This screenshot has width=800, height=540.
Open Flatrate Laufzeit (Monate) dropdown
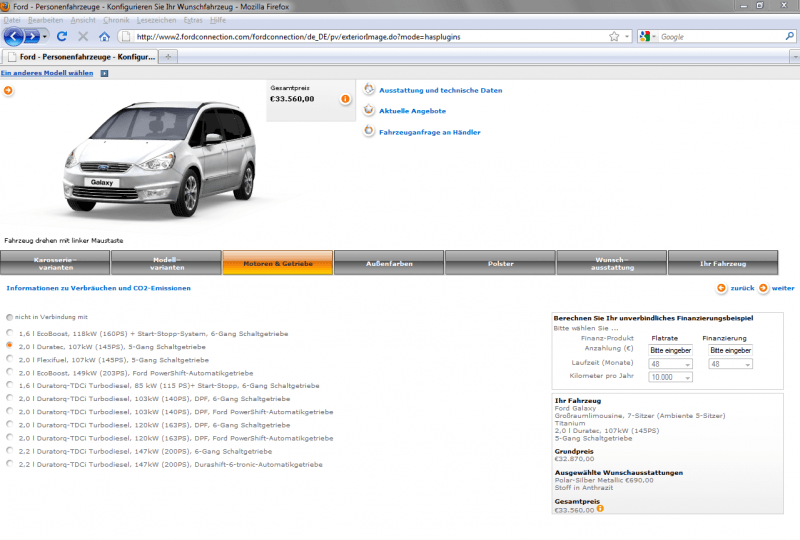(x=670, y=364)
